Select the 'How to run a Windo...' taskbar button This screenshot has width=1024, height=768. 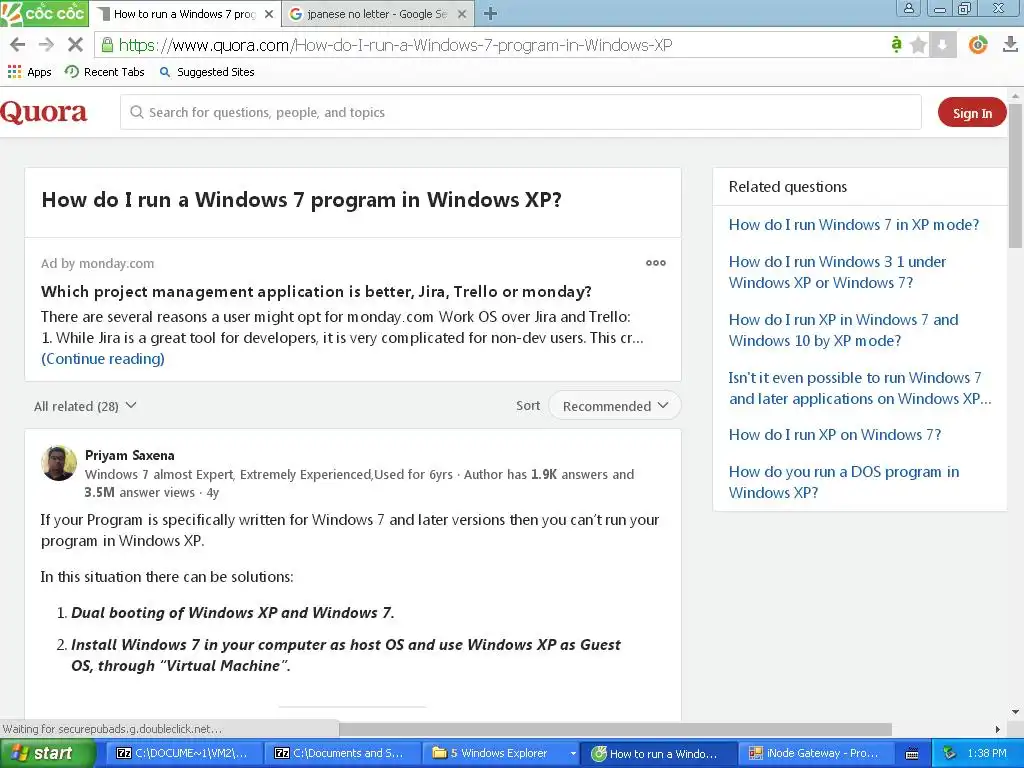[x=659, y=753]
